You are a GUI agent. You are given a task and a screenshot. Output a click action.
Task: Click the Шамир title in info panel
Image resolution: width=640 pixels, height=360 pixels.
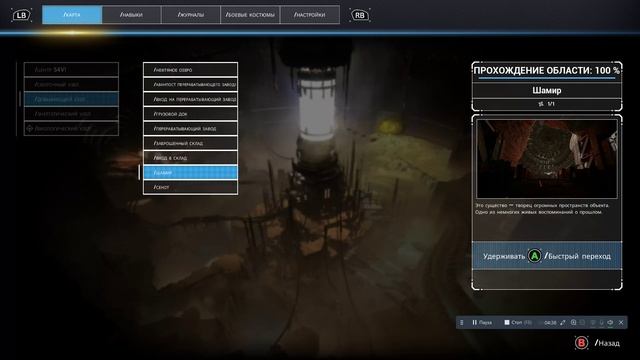(x=547, y=90)
